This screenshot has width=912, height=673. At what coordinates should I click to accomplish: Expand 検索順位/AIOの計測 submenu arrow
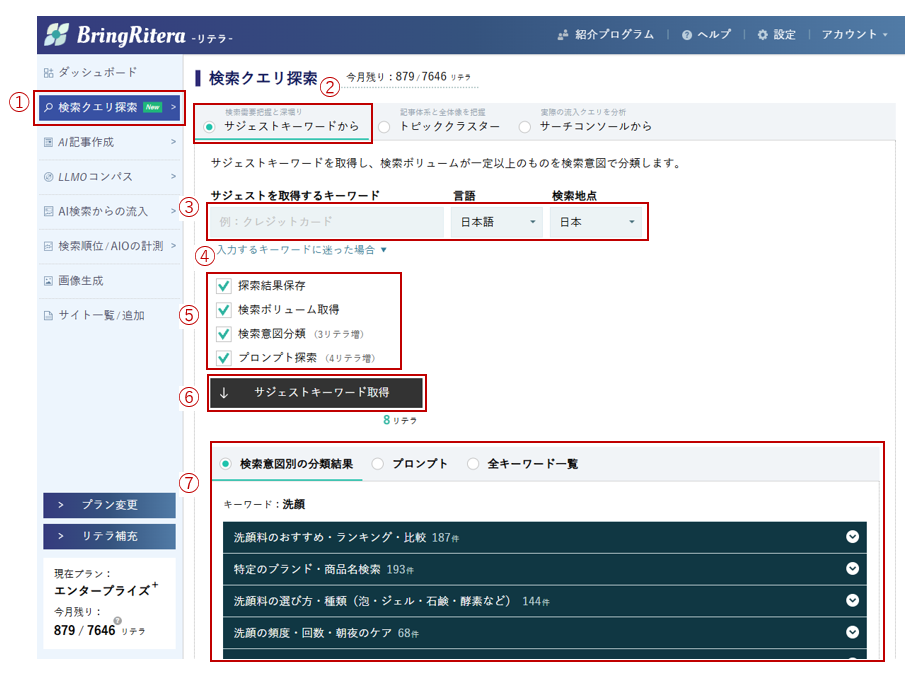173,245
